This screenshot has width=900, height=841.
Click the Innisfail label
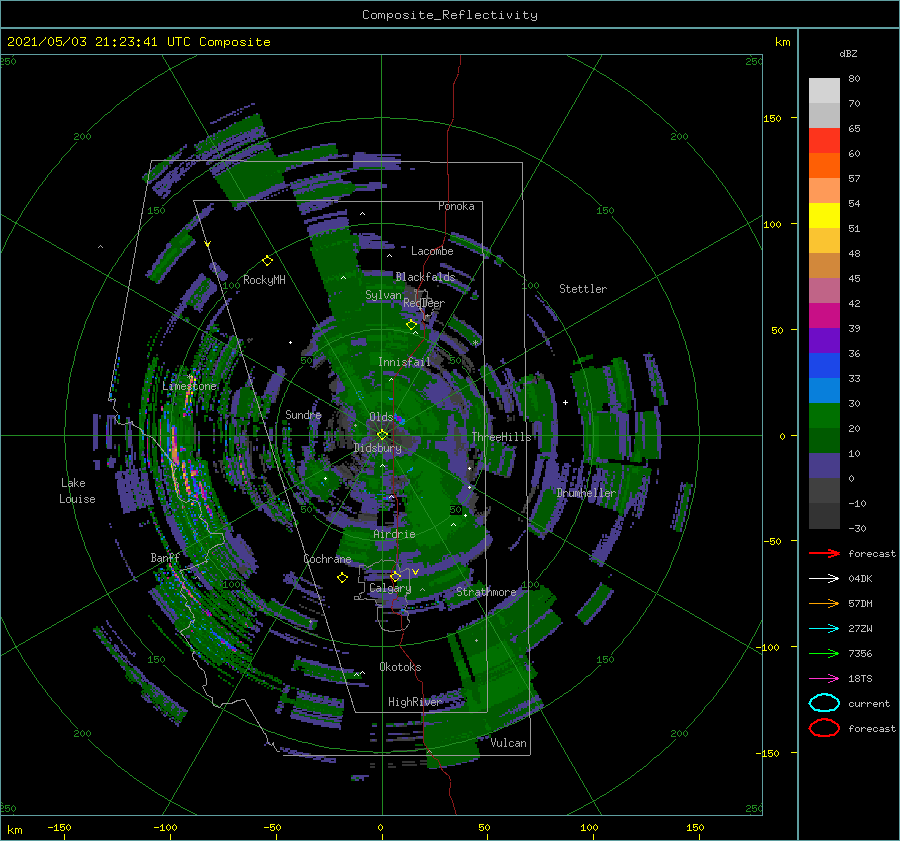tap(404, 362)
